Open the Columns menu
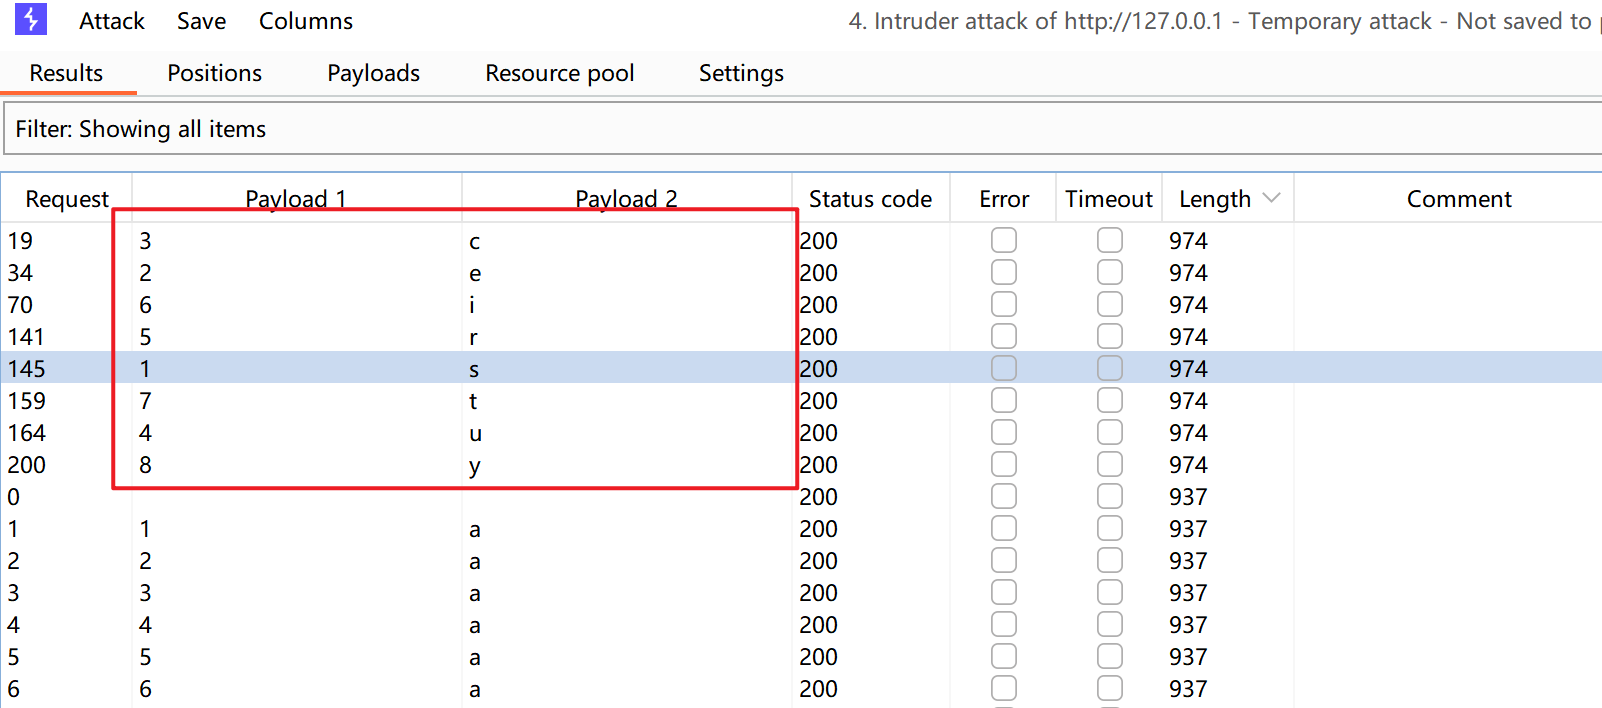Image resolution: width=1602 pixels, height=708 pixels. (x=305, y=21)
